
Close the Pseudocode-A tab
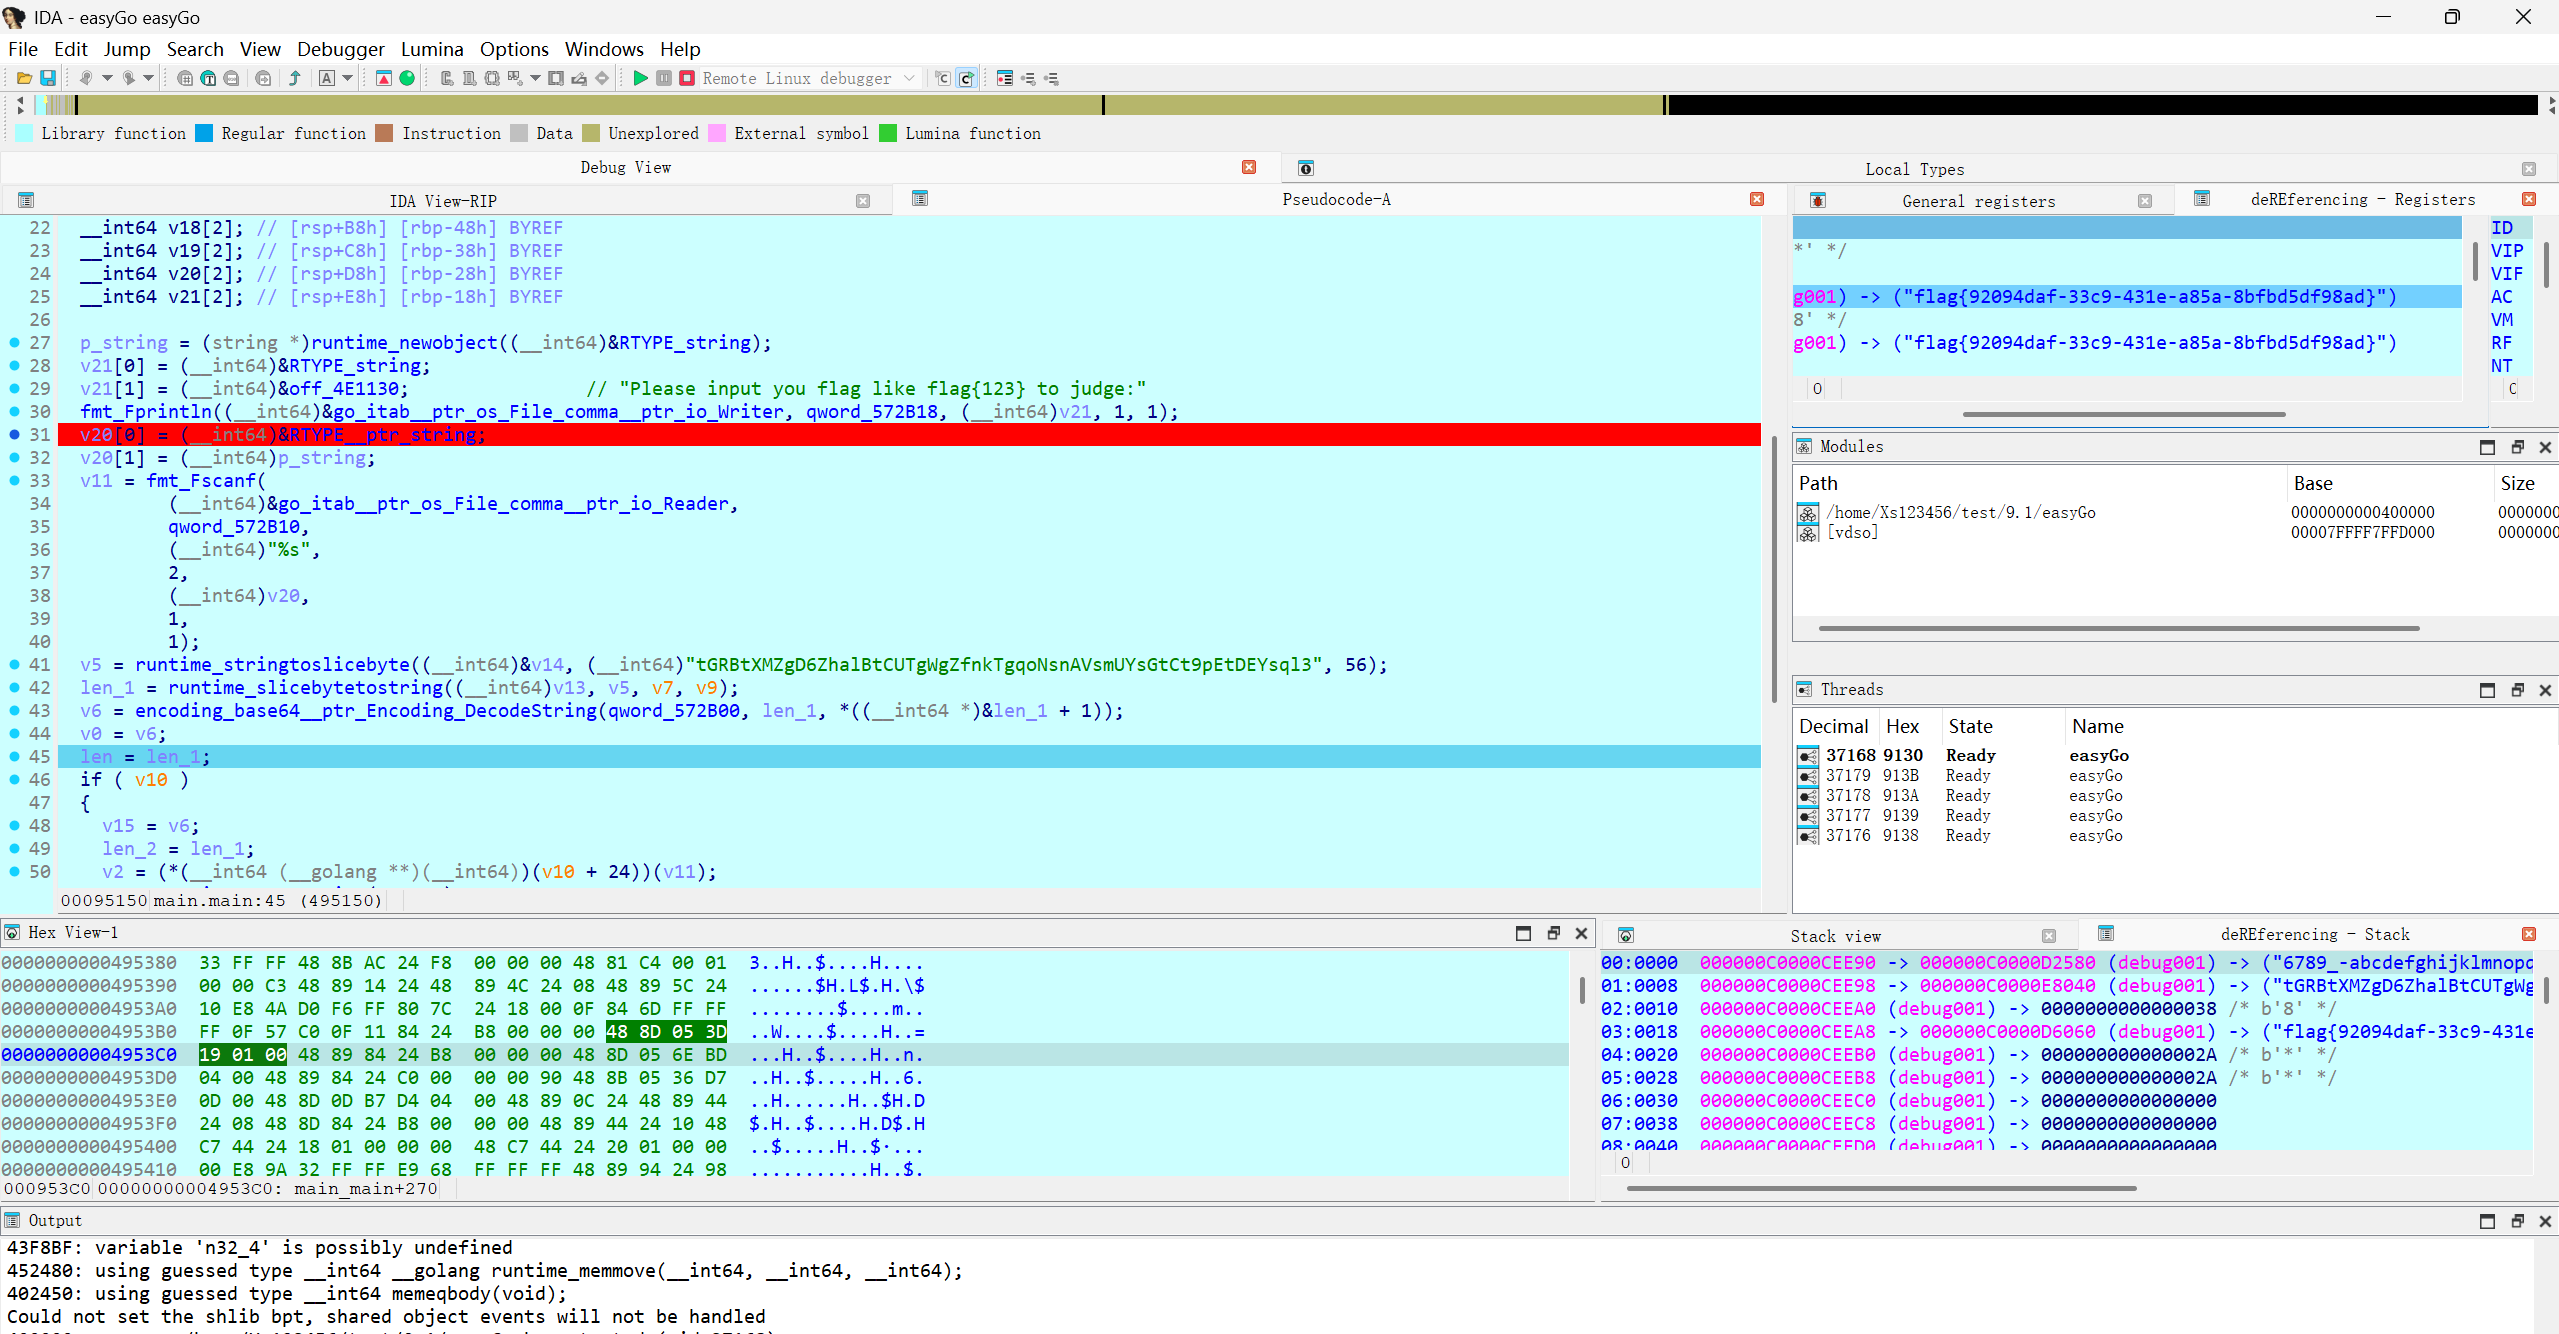tap(1757, 199)
